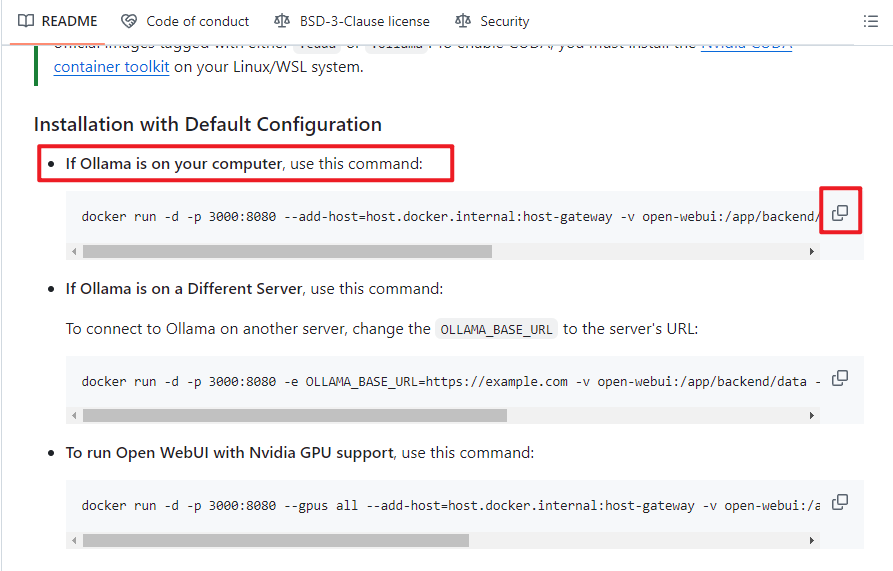
Task: Click the first code block's horizontal scrollbar thumb
Action: pyautogui.click(x=287, y=252)
